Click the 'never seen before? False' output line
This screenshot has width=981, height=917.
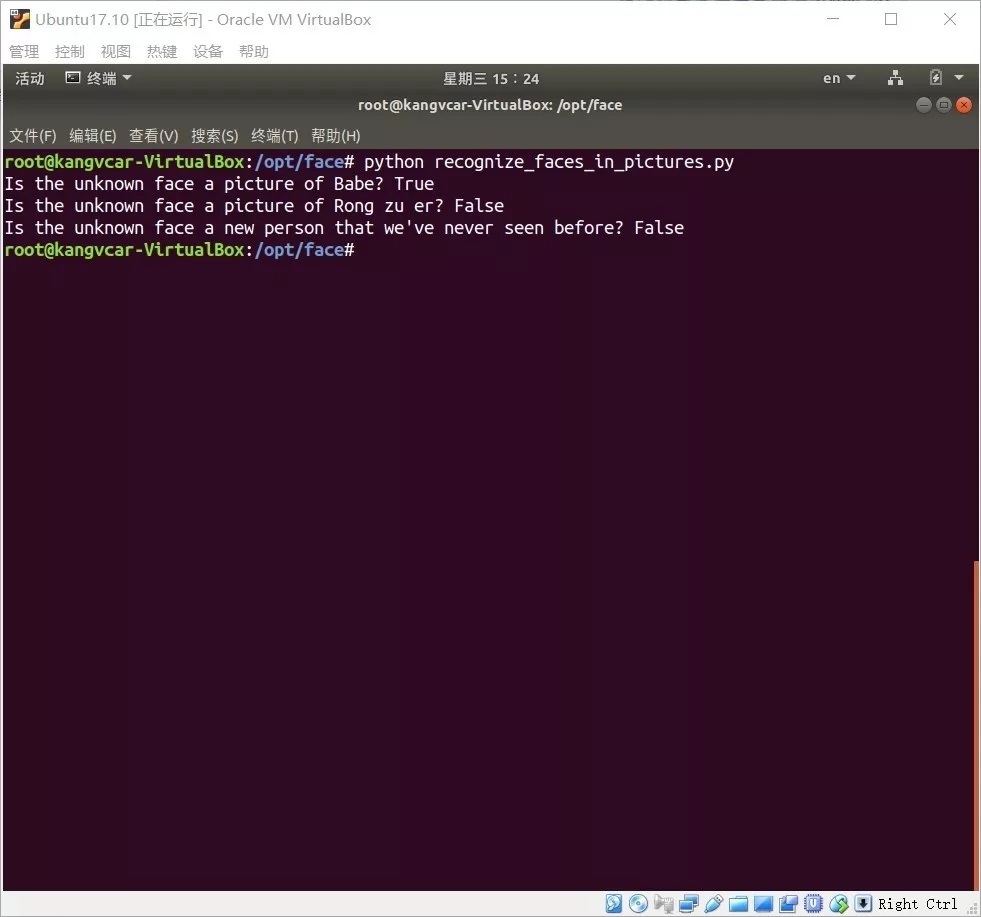coord(344,228)
